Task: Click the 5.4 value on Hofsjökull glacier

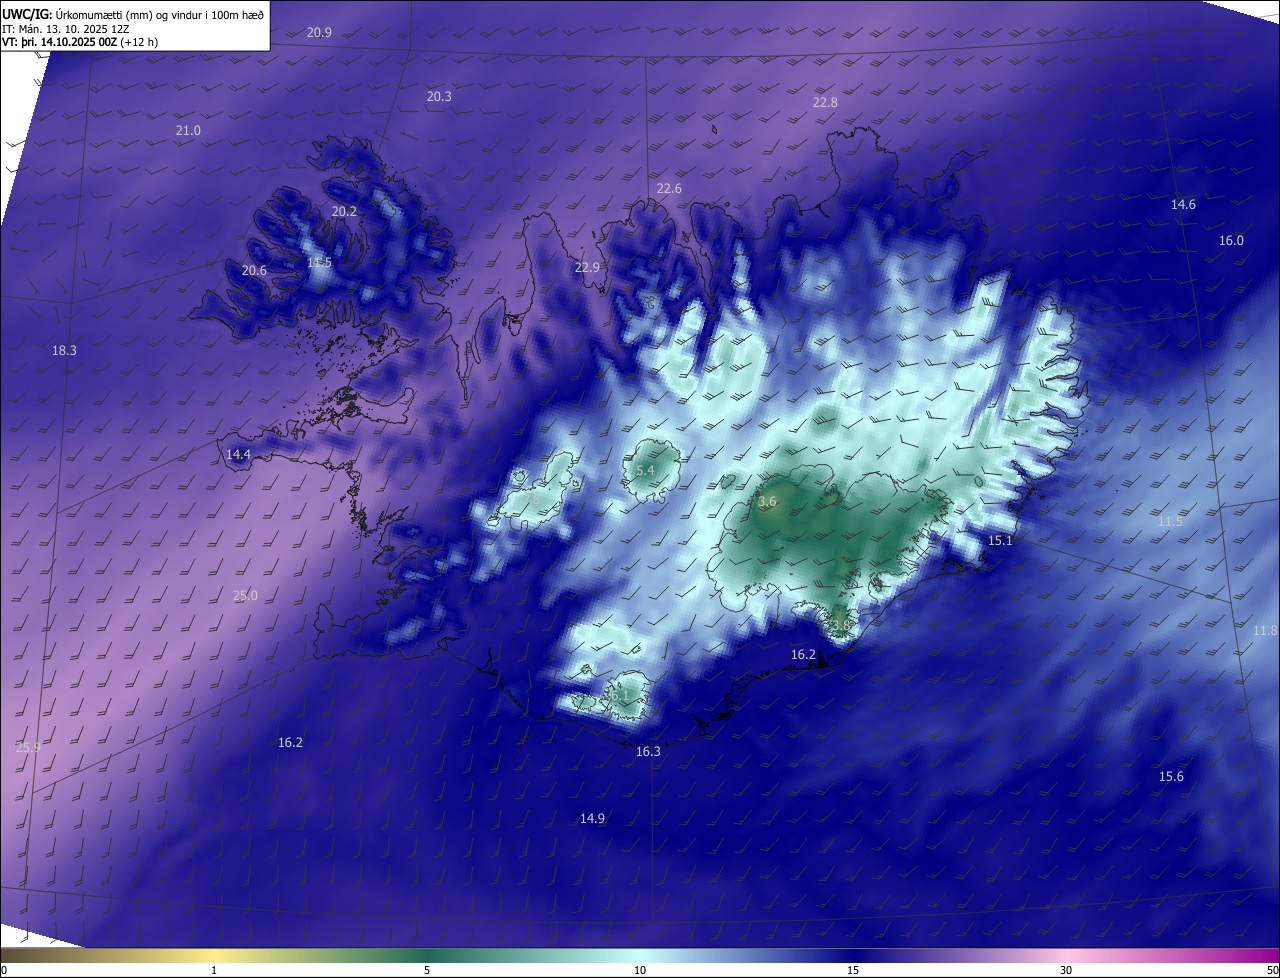Action: 645,470
